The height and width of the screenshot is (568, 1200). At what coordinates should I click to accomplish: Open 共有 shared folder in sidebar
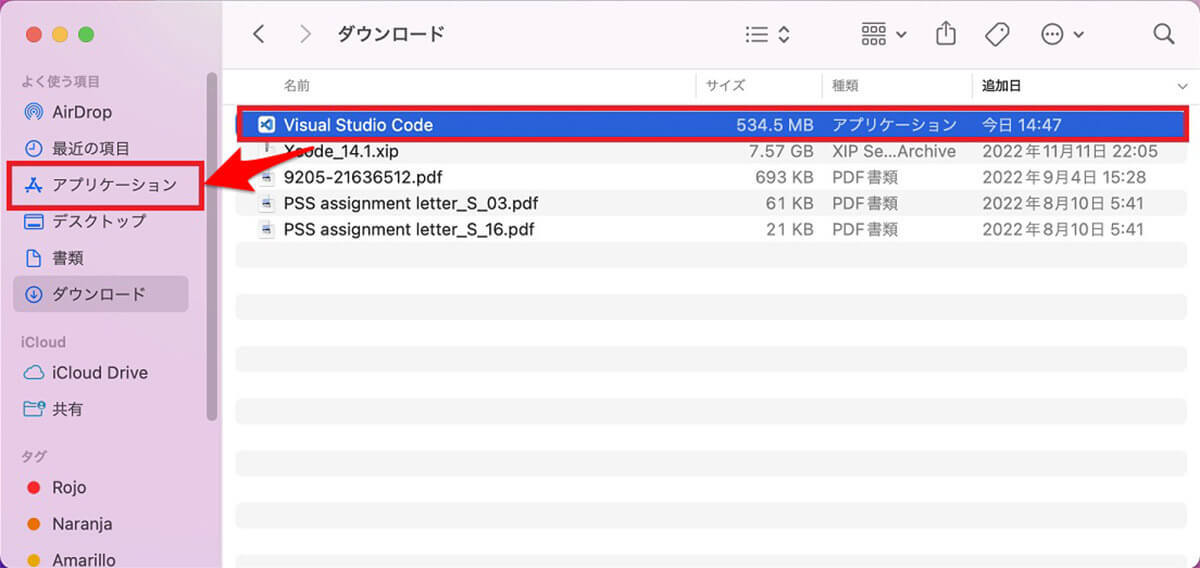pos(68,409)
